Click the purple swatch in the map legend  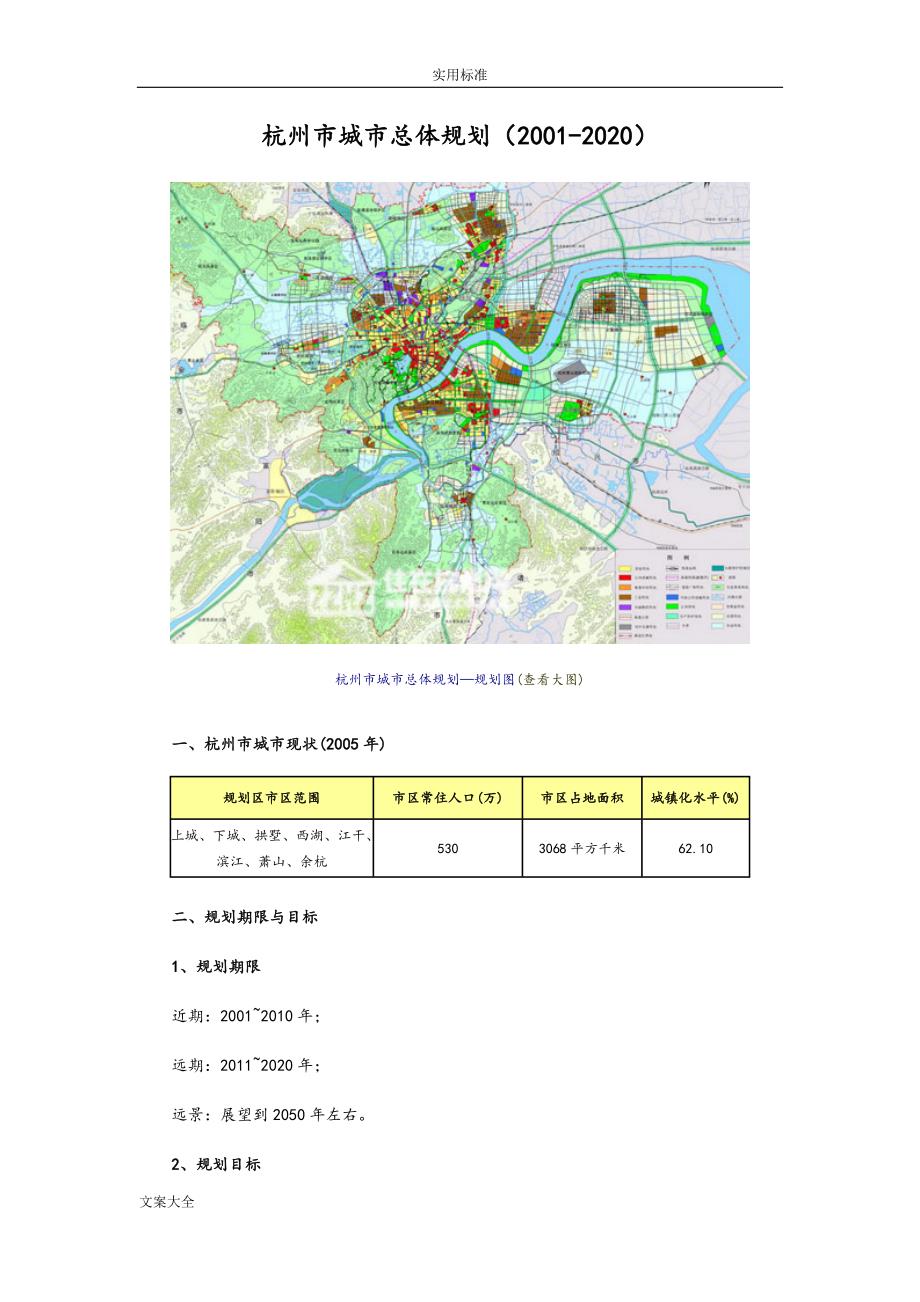(625, 606)
